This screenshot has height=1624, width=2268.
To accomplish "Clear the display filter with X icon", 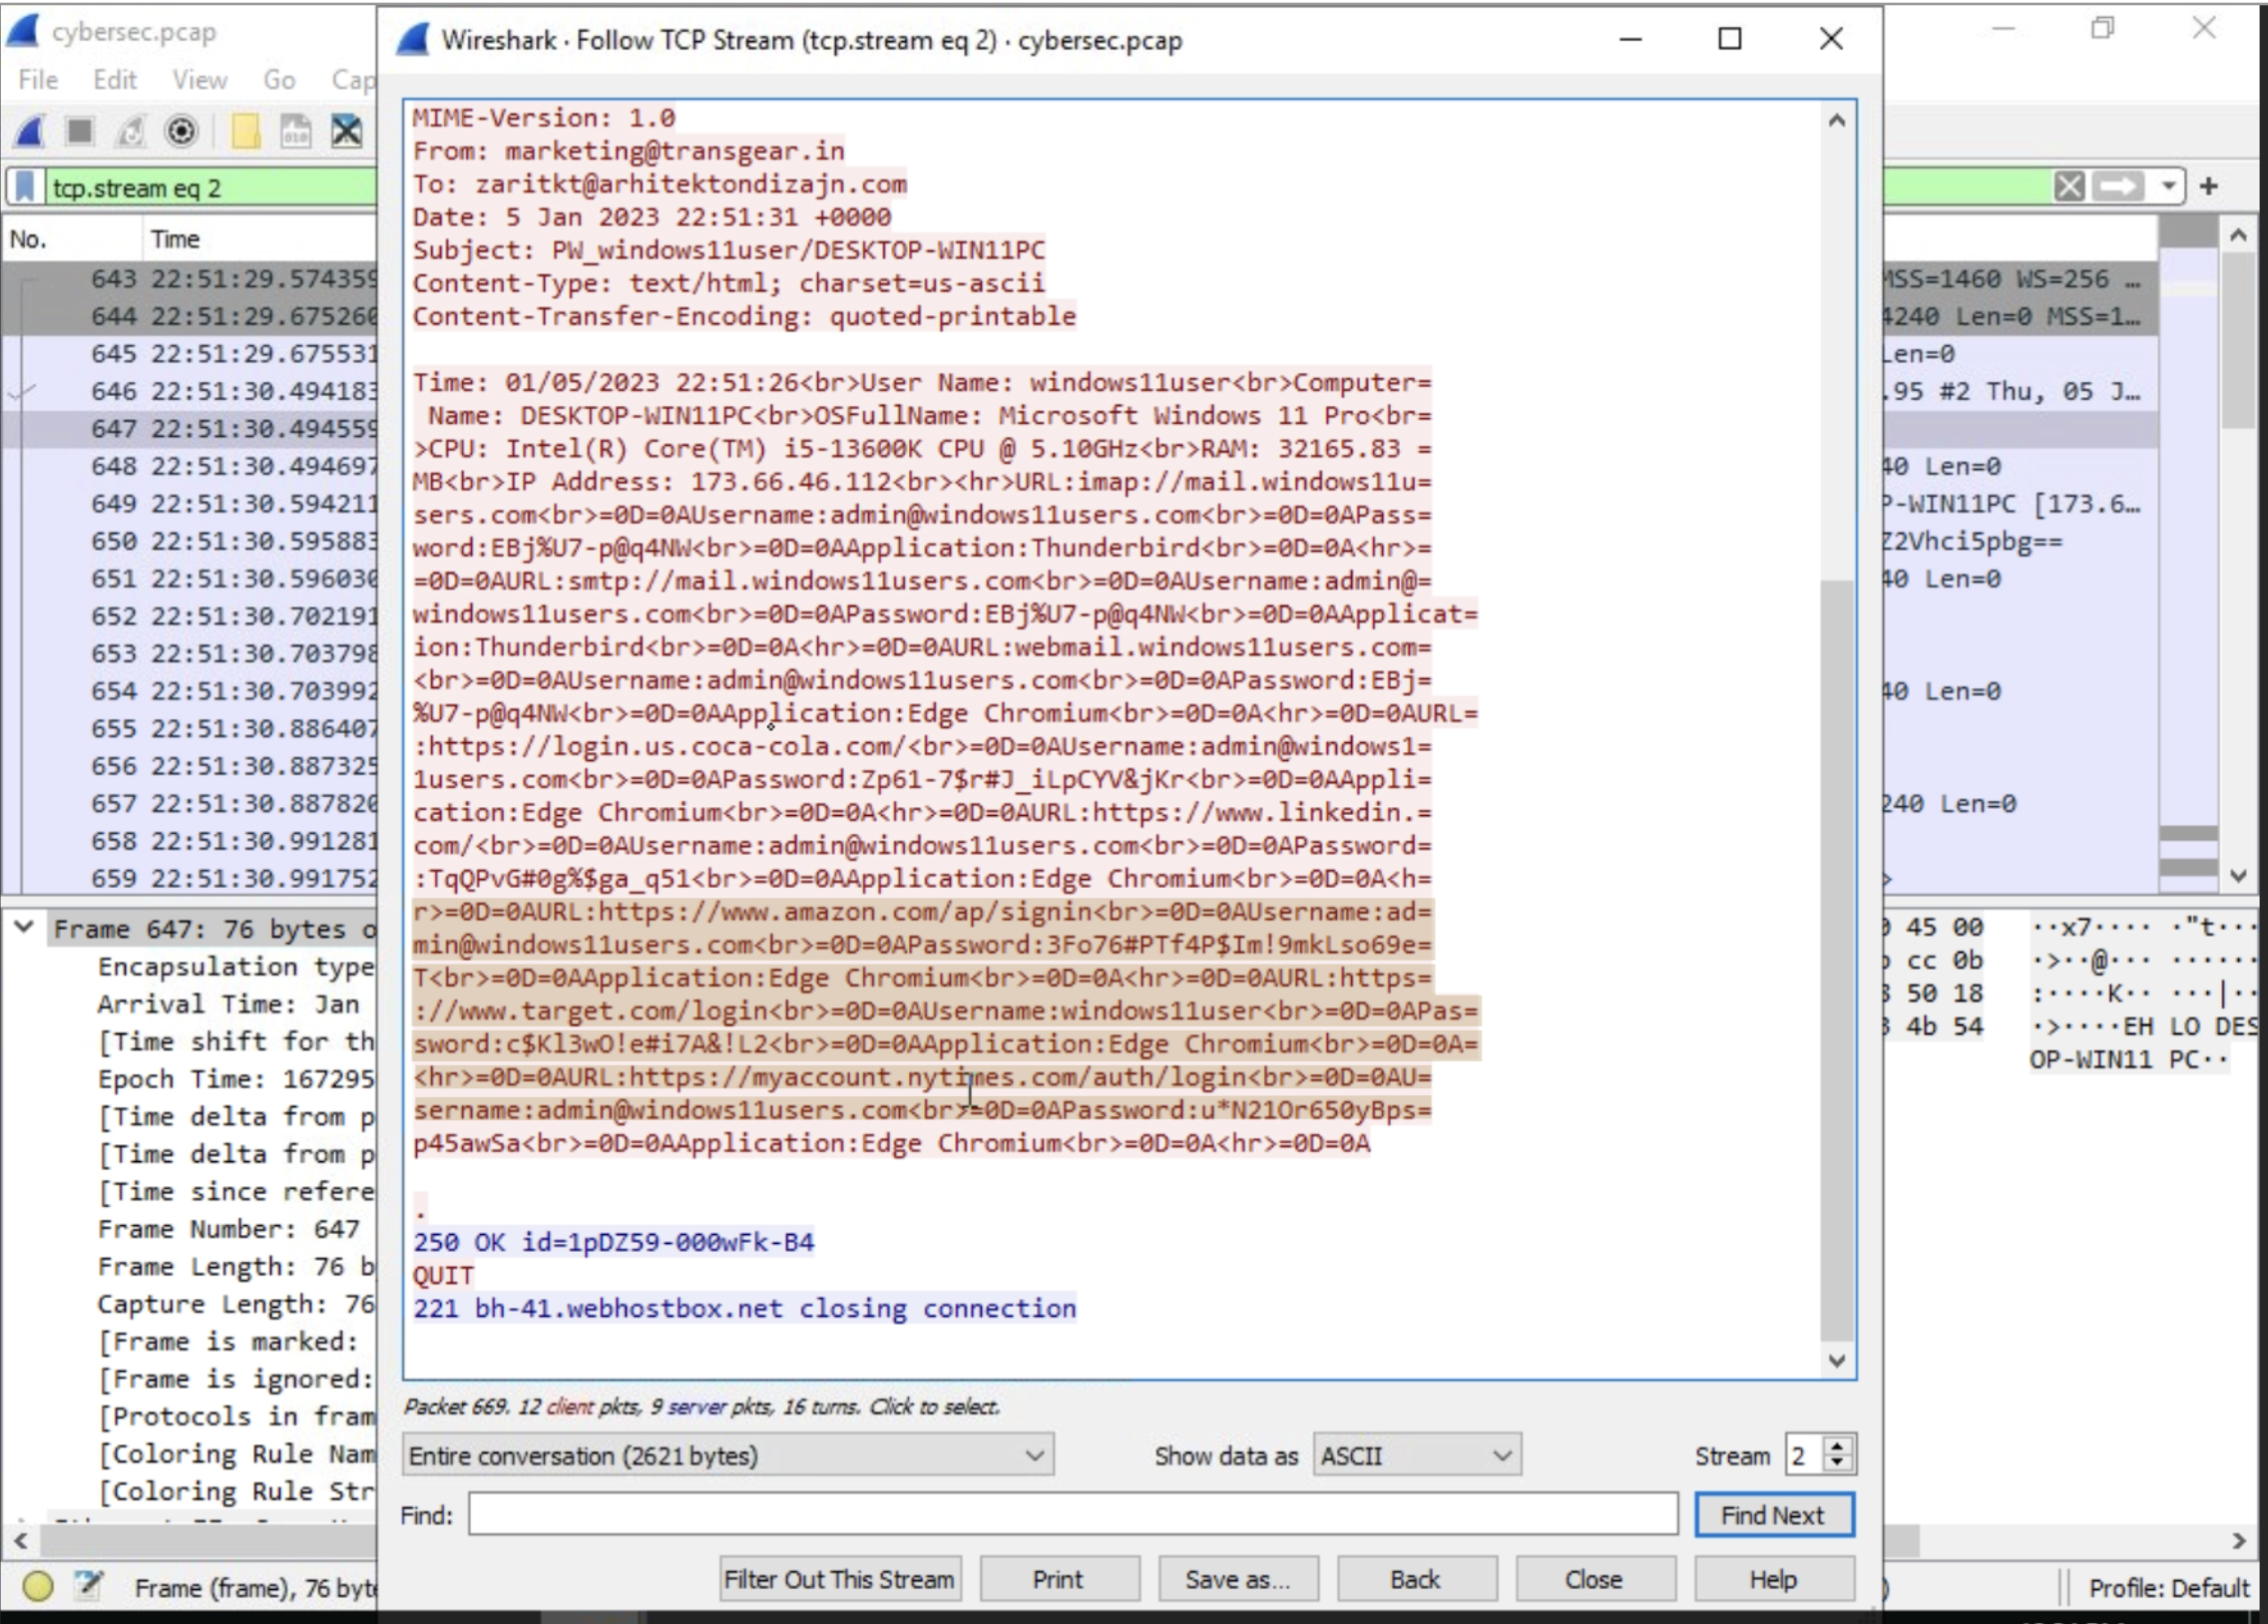I will pos(2069,186).
